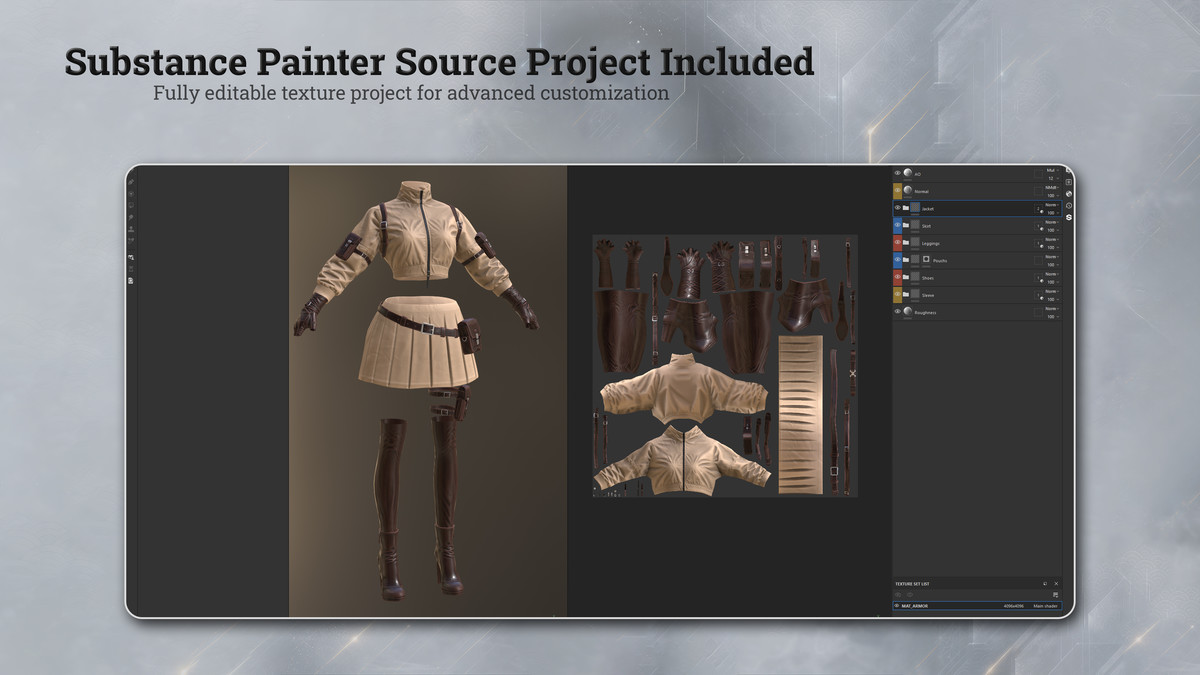Click the Normal layer sphere thumbnail
The width and height of the screenshot is (1200, 675).
[908, 190]
